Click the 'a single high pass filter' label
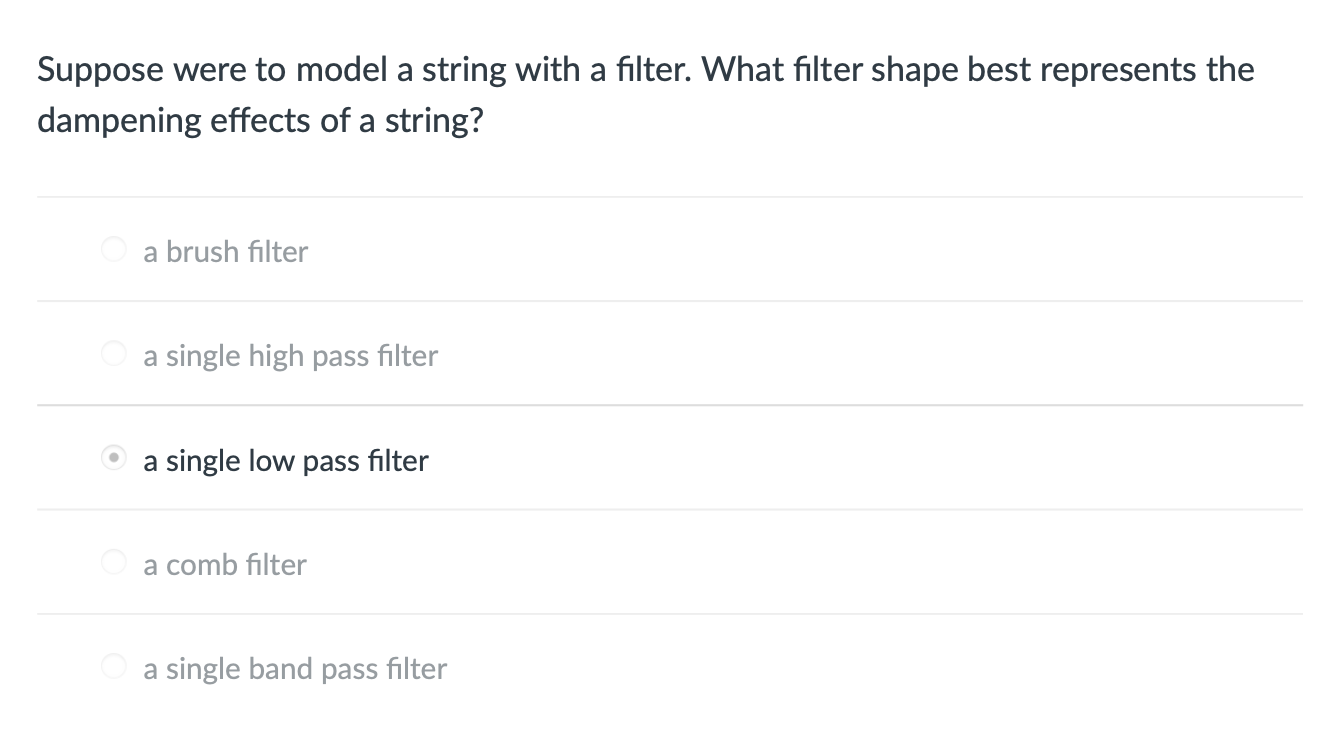The height and width of the screenshot is (748, 1342). 290,355
